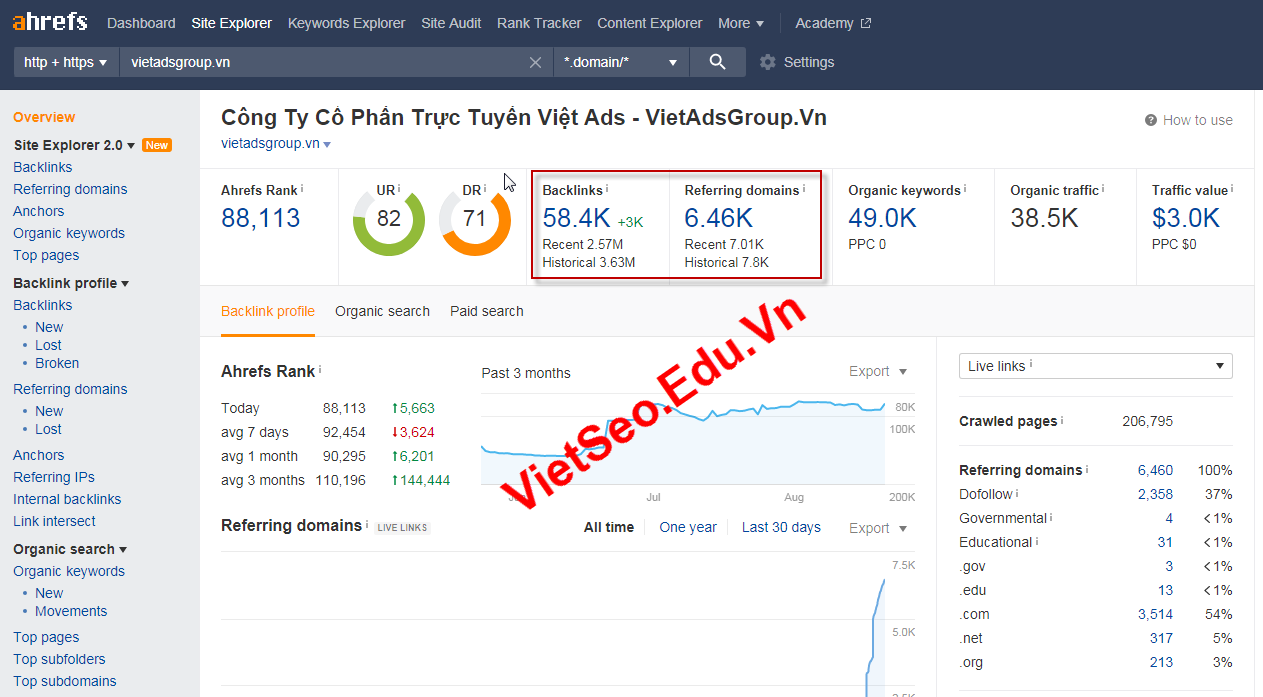The height and width of the screenshot is (697, 1263).
Task: Click the search magnifying glass icon
Action: click(717, 61)
